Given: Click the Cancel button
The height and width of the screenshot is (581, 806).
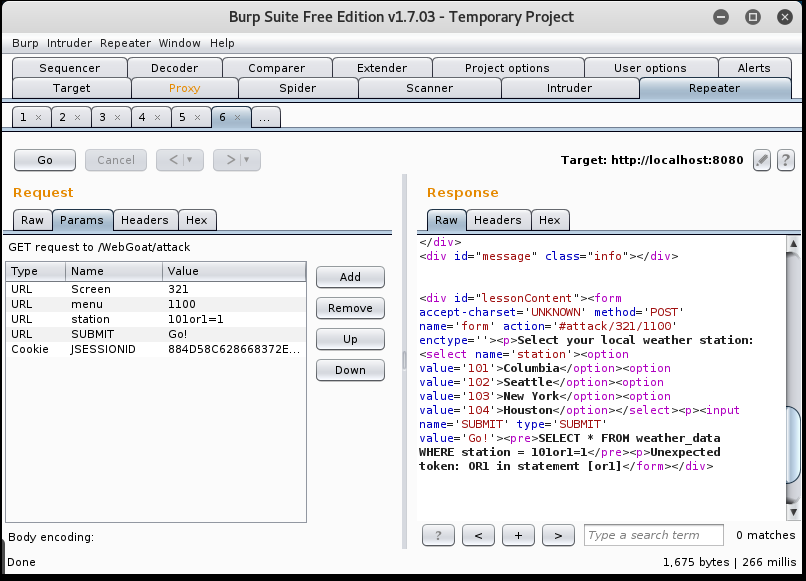Looking at the screenshot, I should pyautogui.click(x=116, y=160).
